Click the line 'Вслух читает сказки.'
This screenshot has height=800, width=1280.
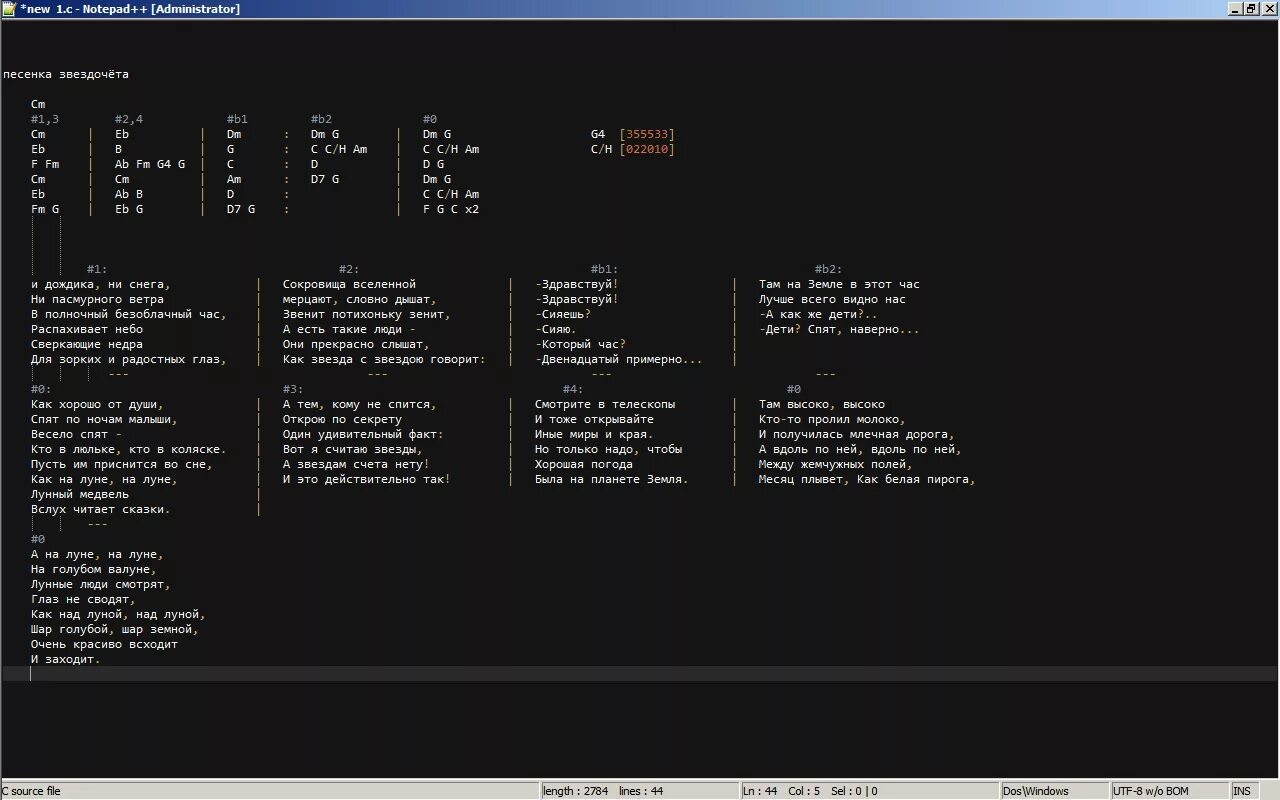[101, 509]
